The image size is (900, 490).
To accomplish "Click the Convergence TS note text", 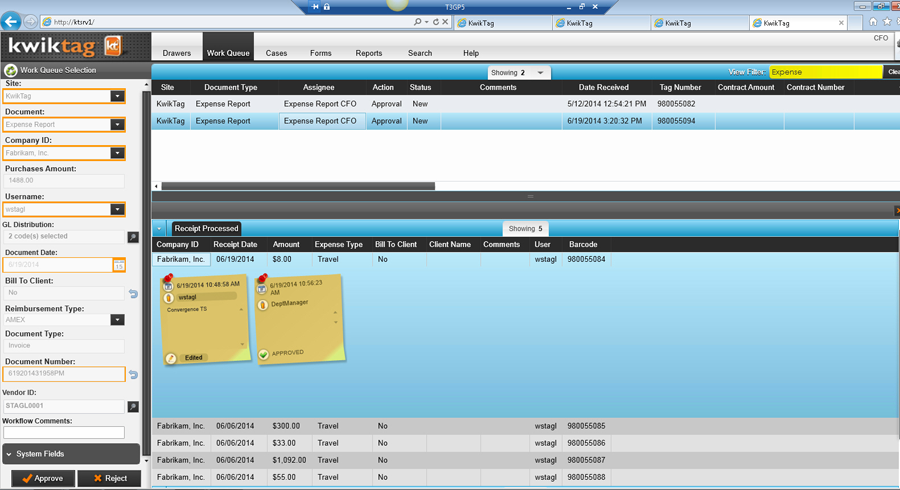I will point(187,309).
